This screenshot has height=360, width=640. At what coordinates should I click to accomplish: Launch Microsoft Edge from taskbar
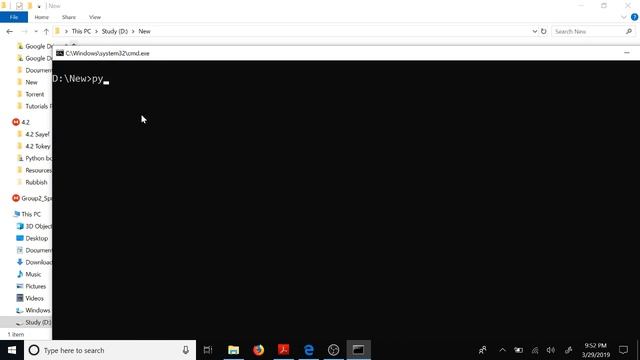click(x=309, y=350)
